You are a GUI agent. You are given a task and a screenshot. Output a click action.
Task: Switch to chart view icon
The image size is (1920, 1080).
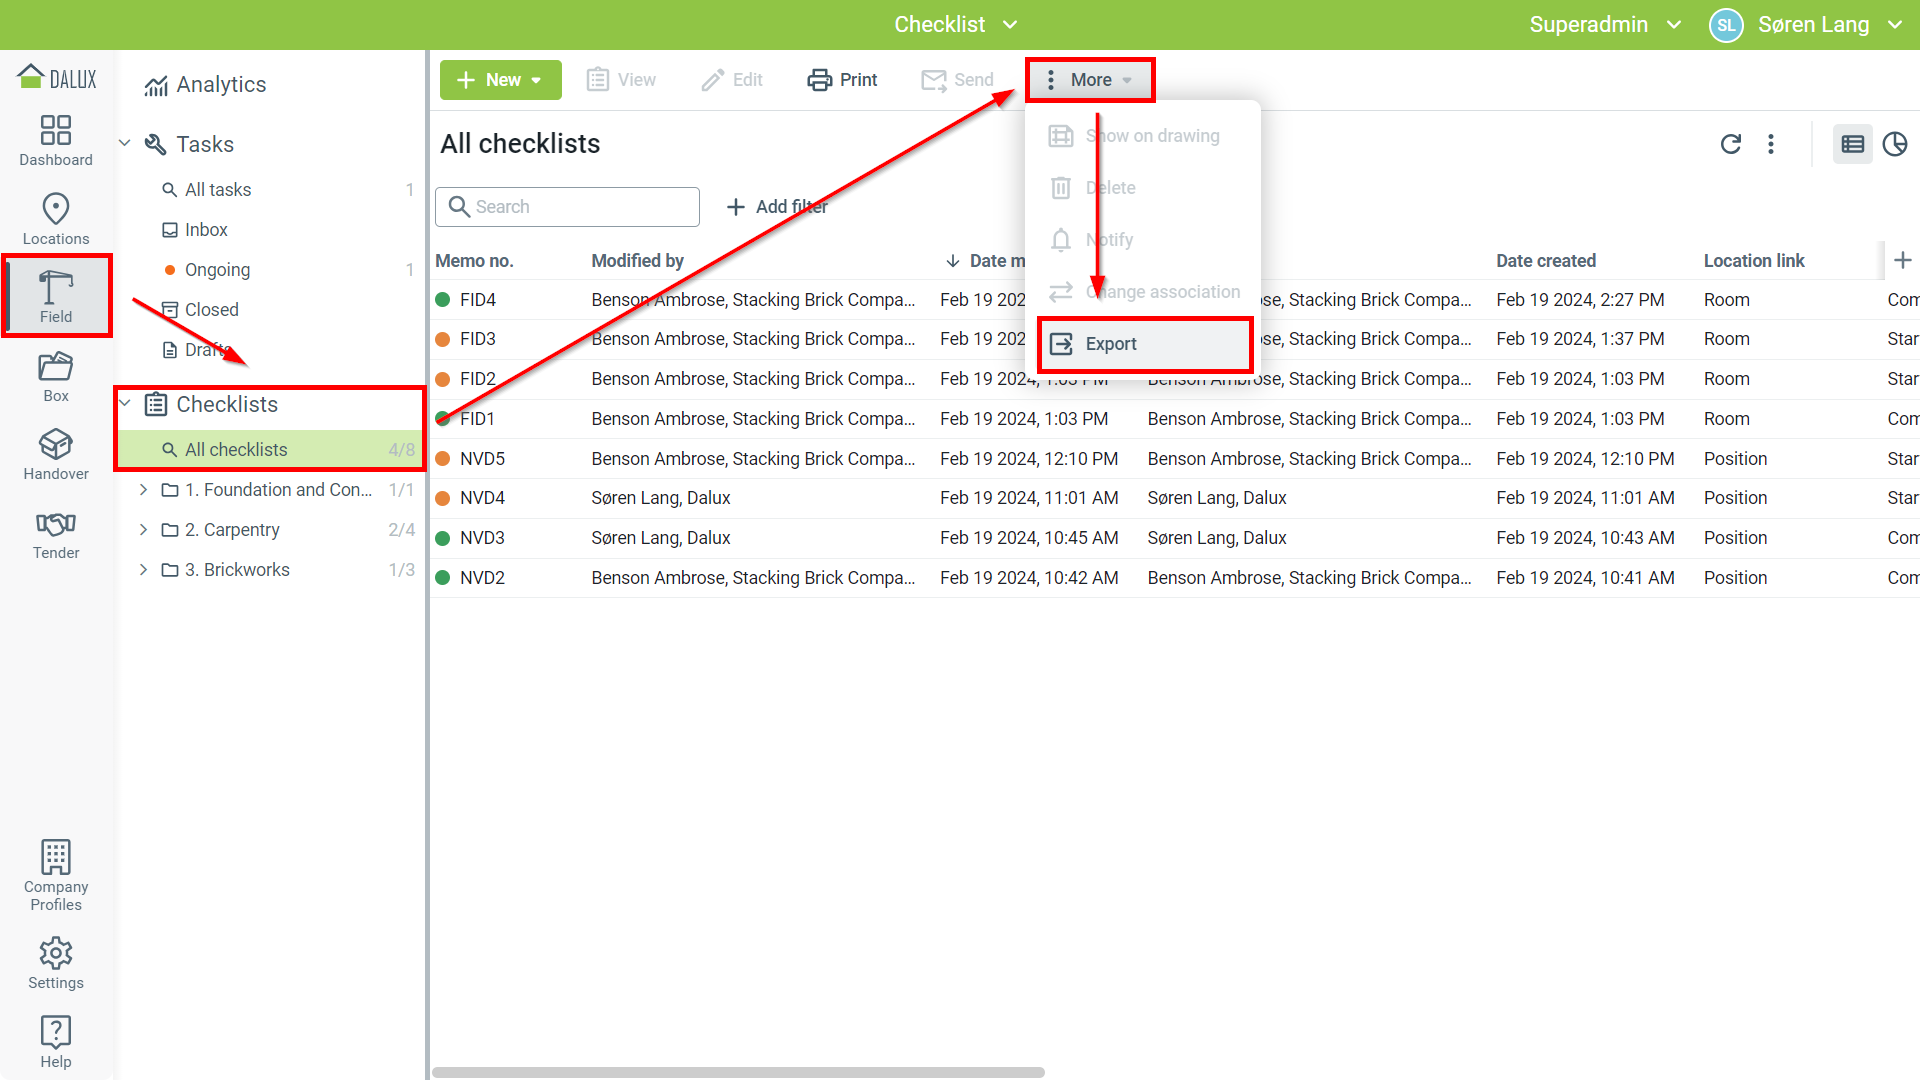click(x=1894, y=144)
